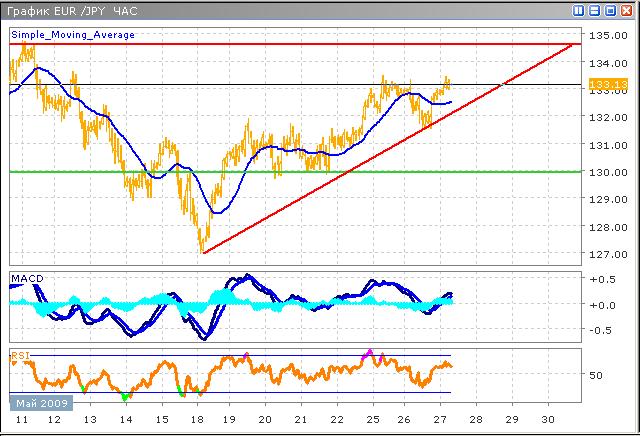Image resolution: width=640 pixels, height=436 pixels.
Task: Select the green support line at 130.00
Action: pyautogui.click(x=300, y=171)
